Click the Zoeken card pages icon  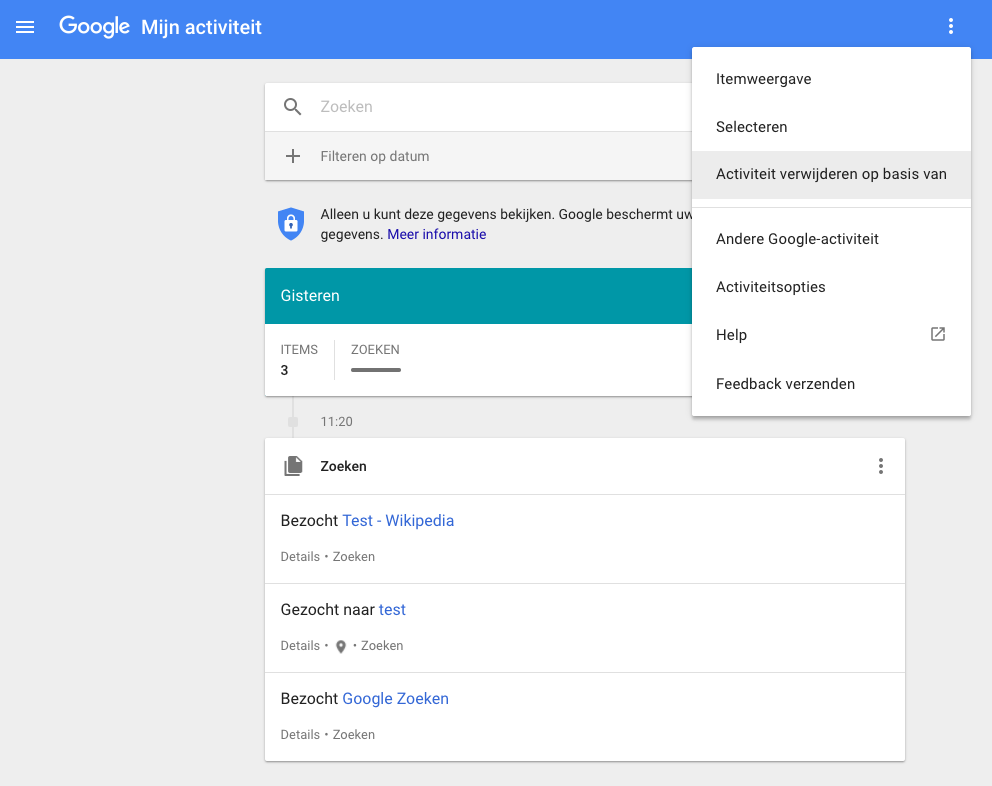[x=293, y=466]
